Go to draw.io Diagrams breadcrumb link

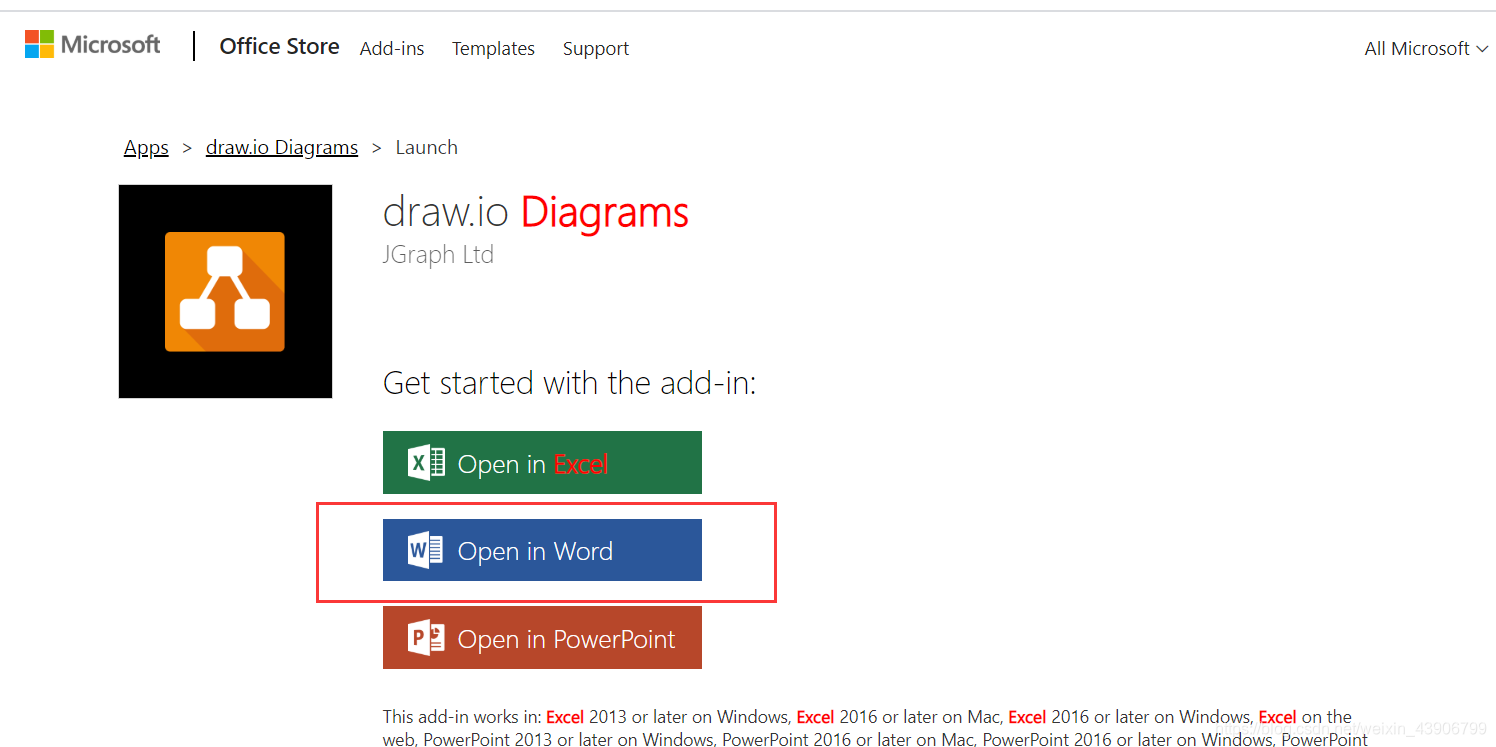[x=282, y=148]
